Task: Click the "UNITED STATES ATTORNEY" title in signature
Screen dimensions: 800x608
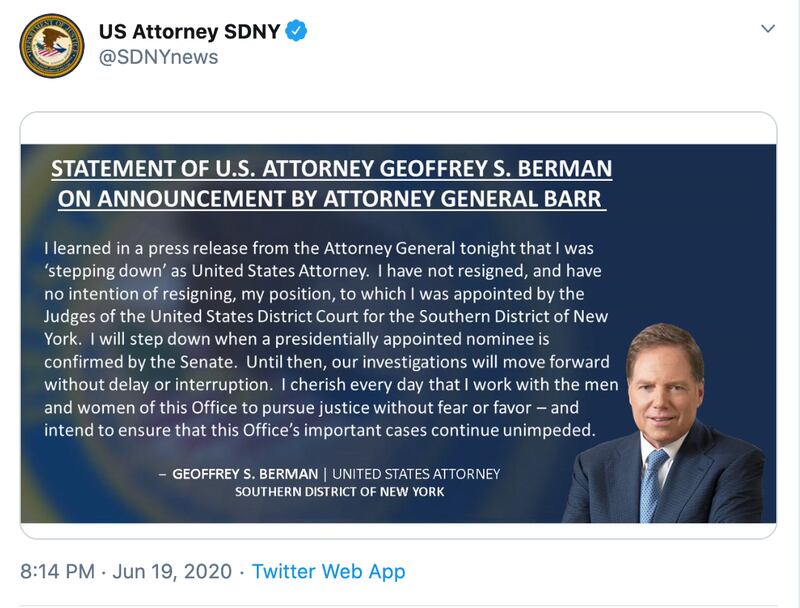Action: click(415, 474)
